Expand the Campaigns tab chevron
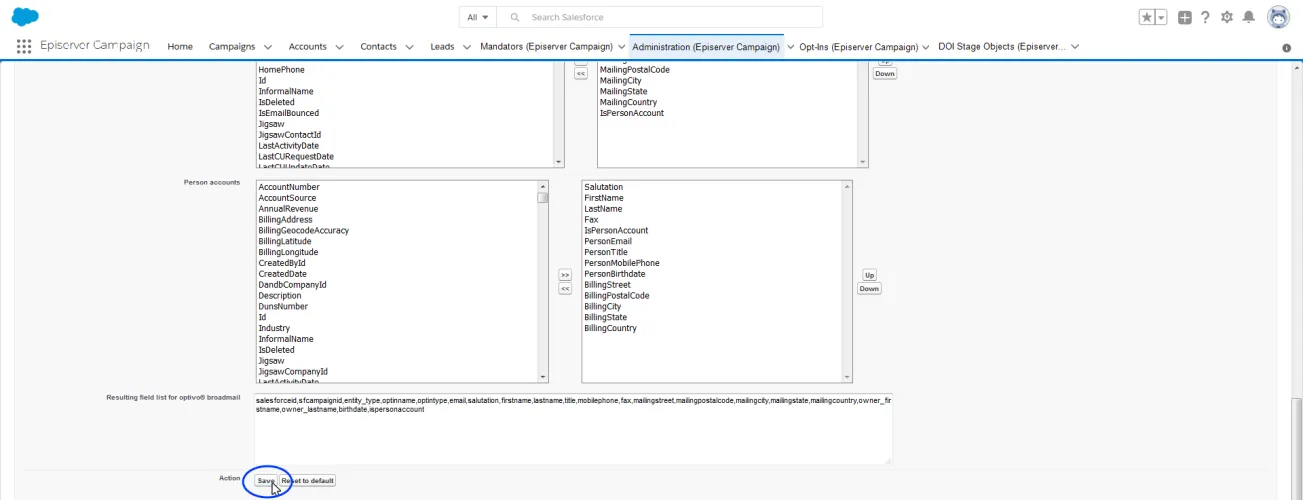This screenshot has height=500, width=1303. [268, 47]
